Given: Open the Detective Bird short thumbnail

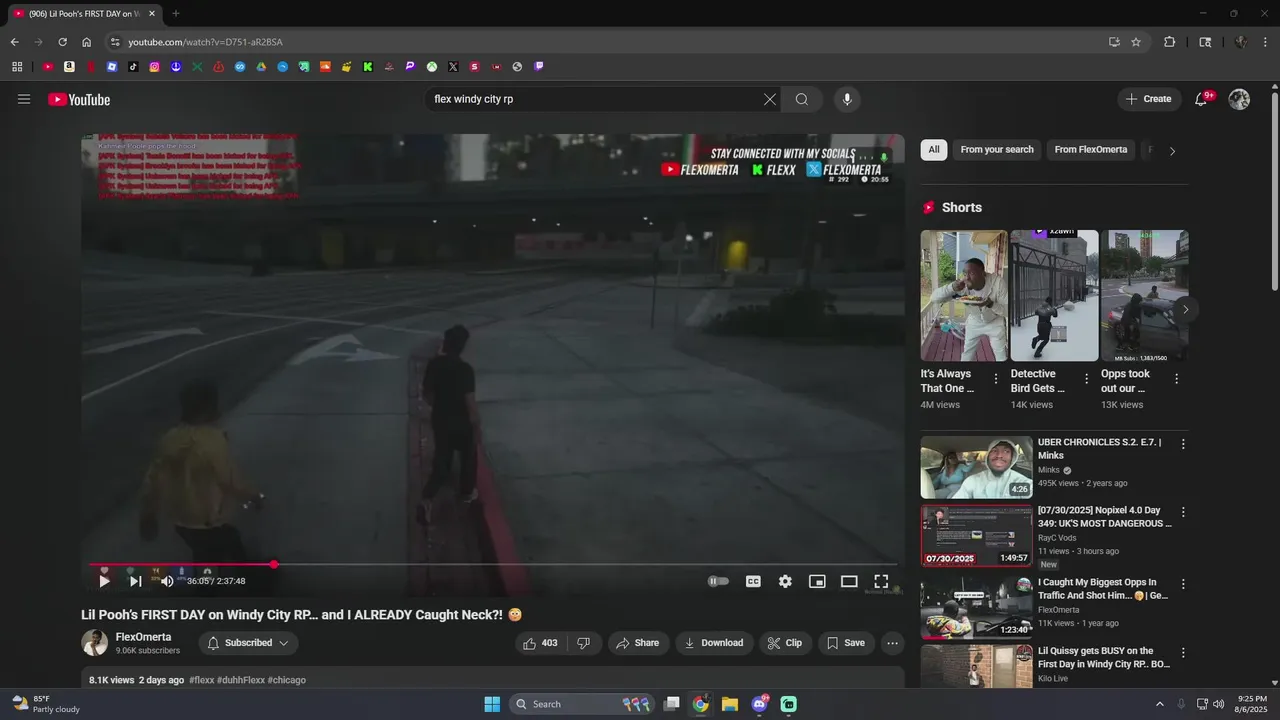Looking at the screenshot, I should click(x=1054, y=296).
